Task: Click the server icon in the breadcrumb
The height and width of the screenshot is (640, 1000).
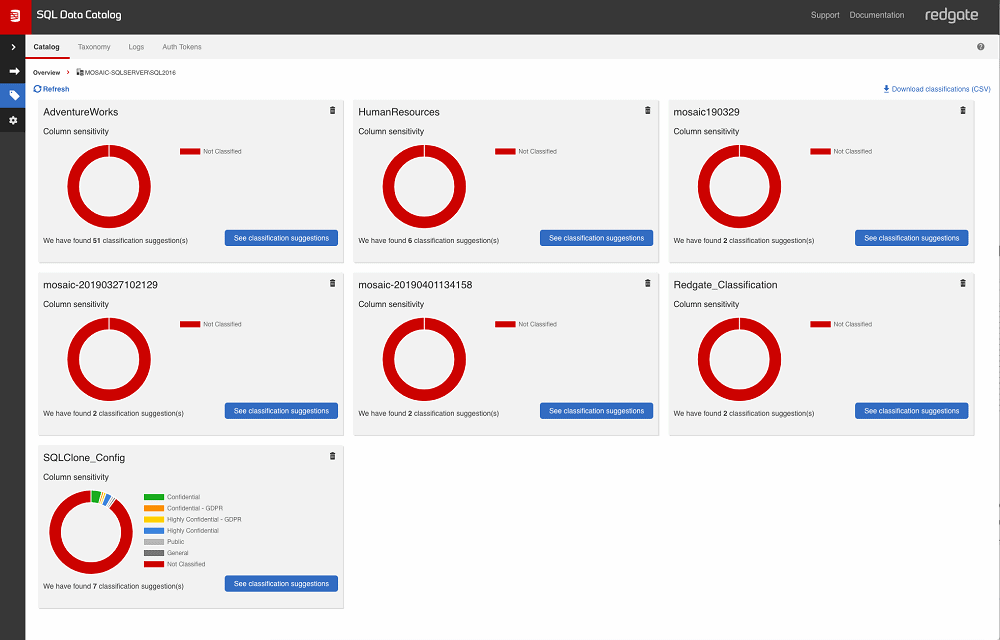Action: 80,72
